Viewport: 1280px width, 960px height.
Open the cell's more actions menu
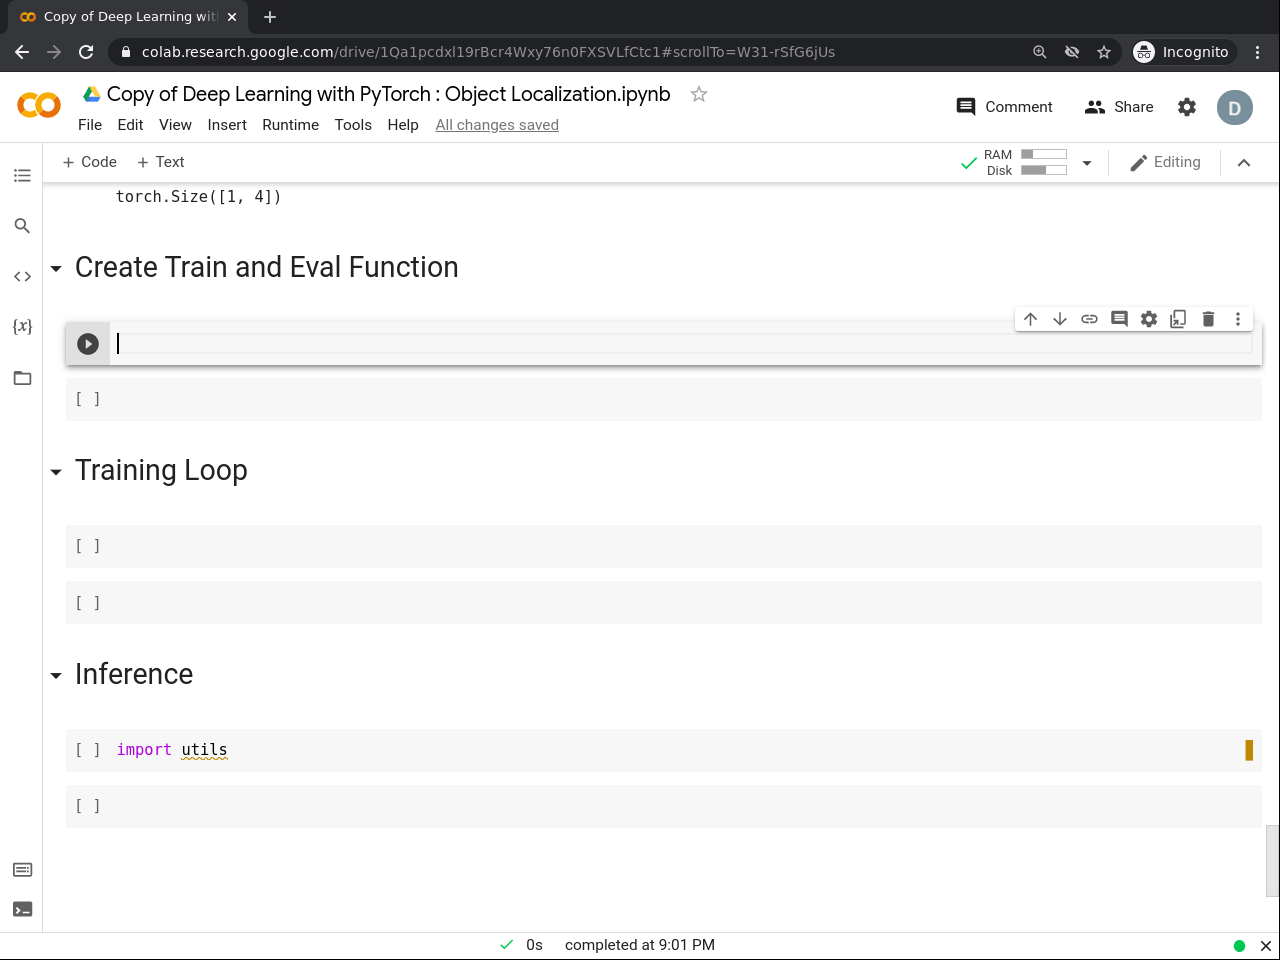tap(1238, 318)
